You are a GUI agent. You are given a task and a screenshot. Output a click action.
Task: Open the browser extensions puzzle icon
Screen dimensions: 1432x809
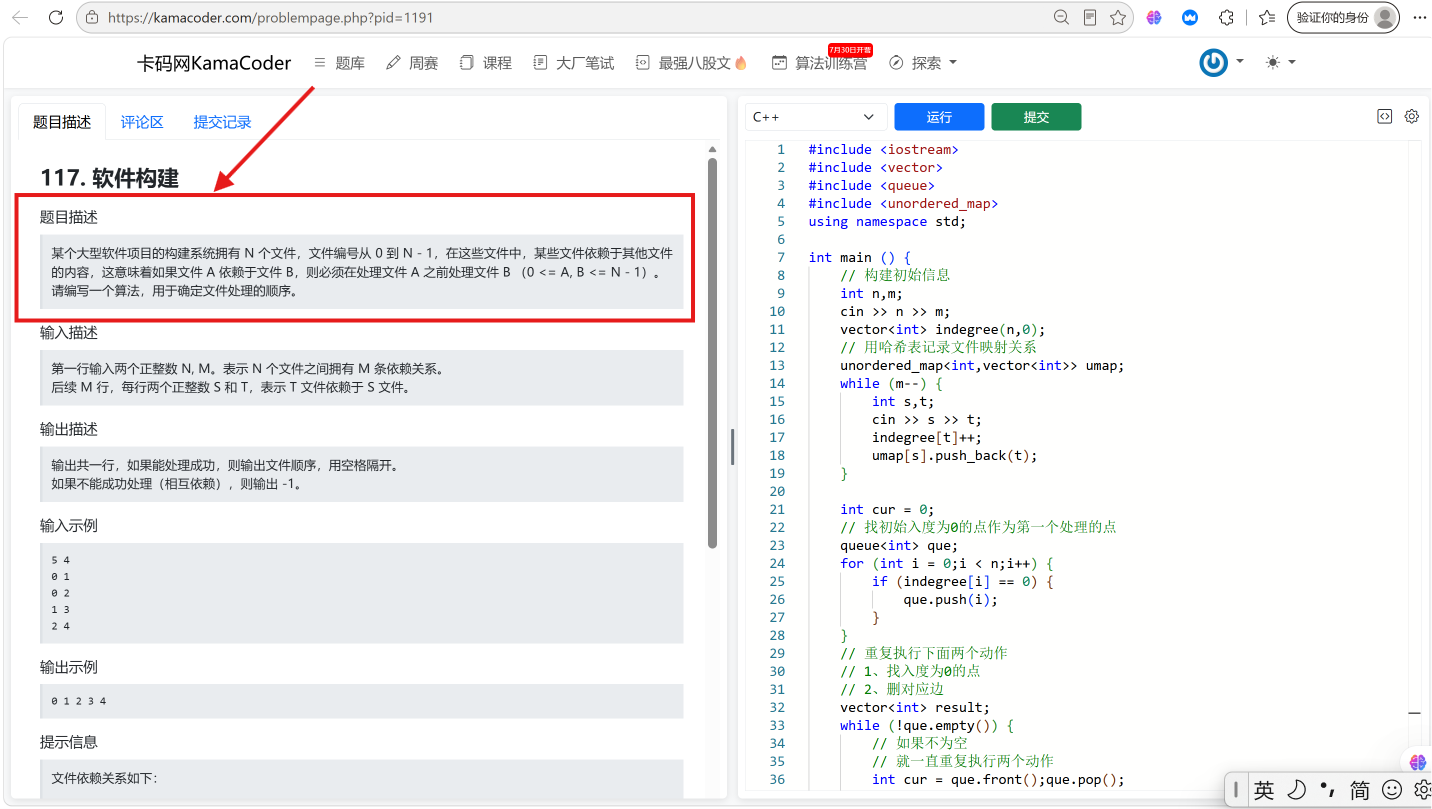tap(1226, 17)
